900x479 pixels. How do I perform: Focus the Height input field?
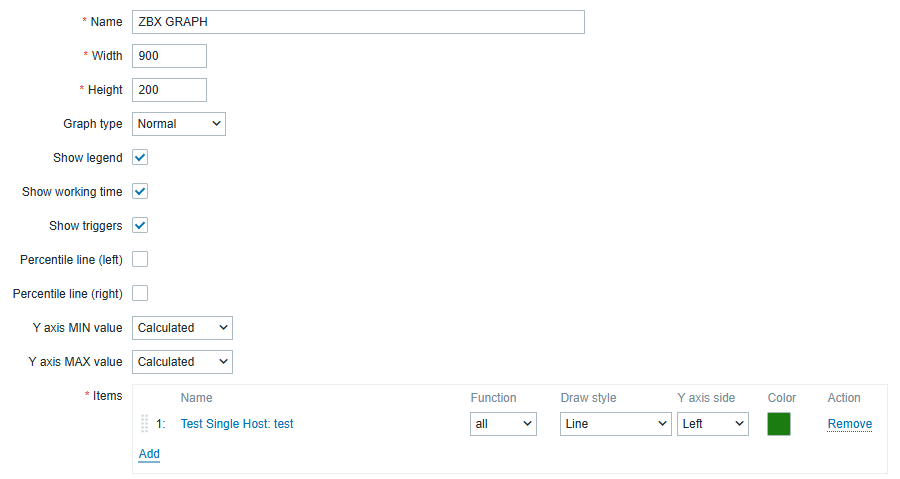coord(169,90)
